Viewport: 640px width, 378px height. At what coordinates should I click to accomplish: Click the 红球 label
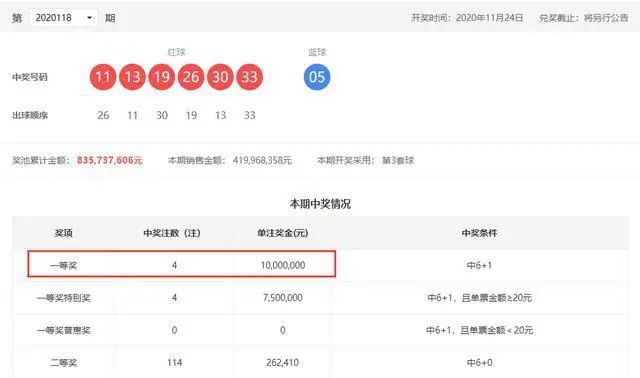pyautogui.click(x=176, y=52)
